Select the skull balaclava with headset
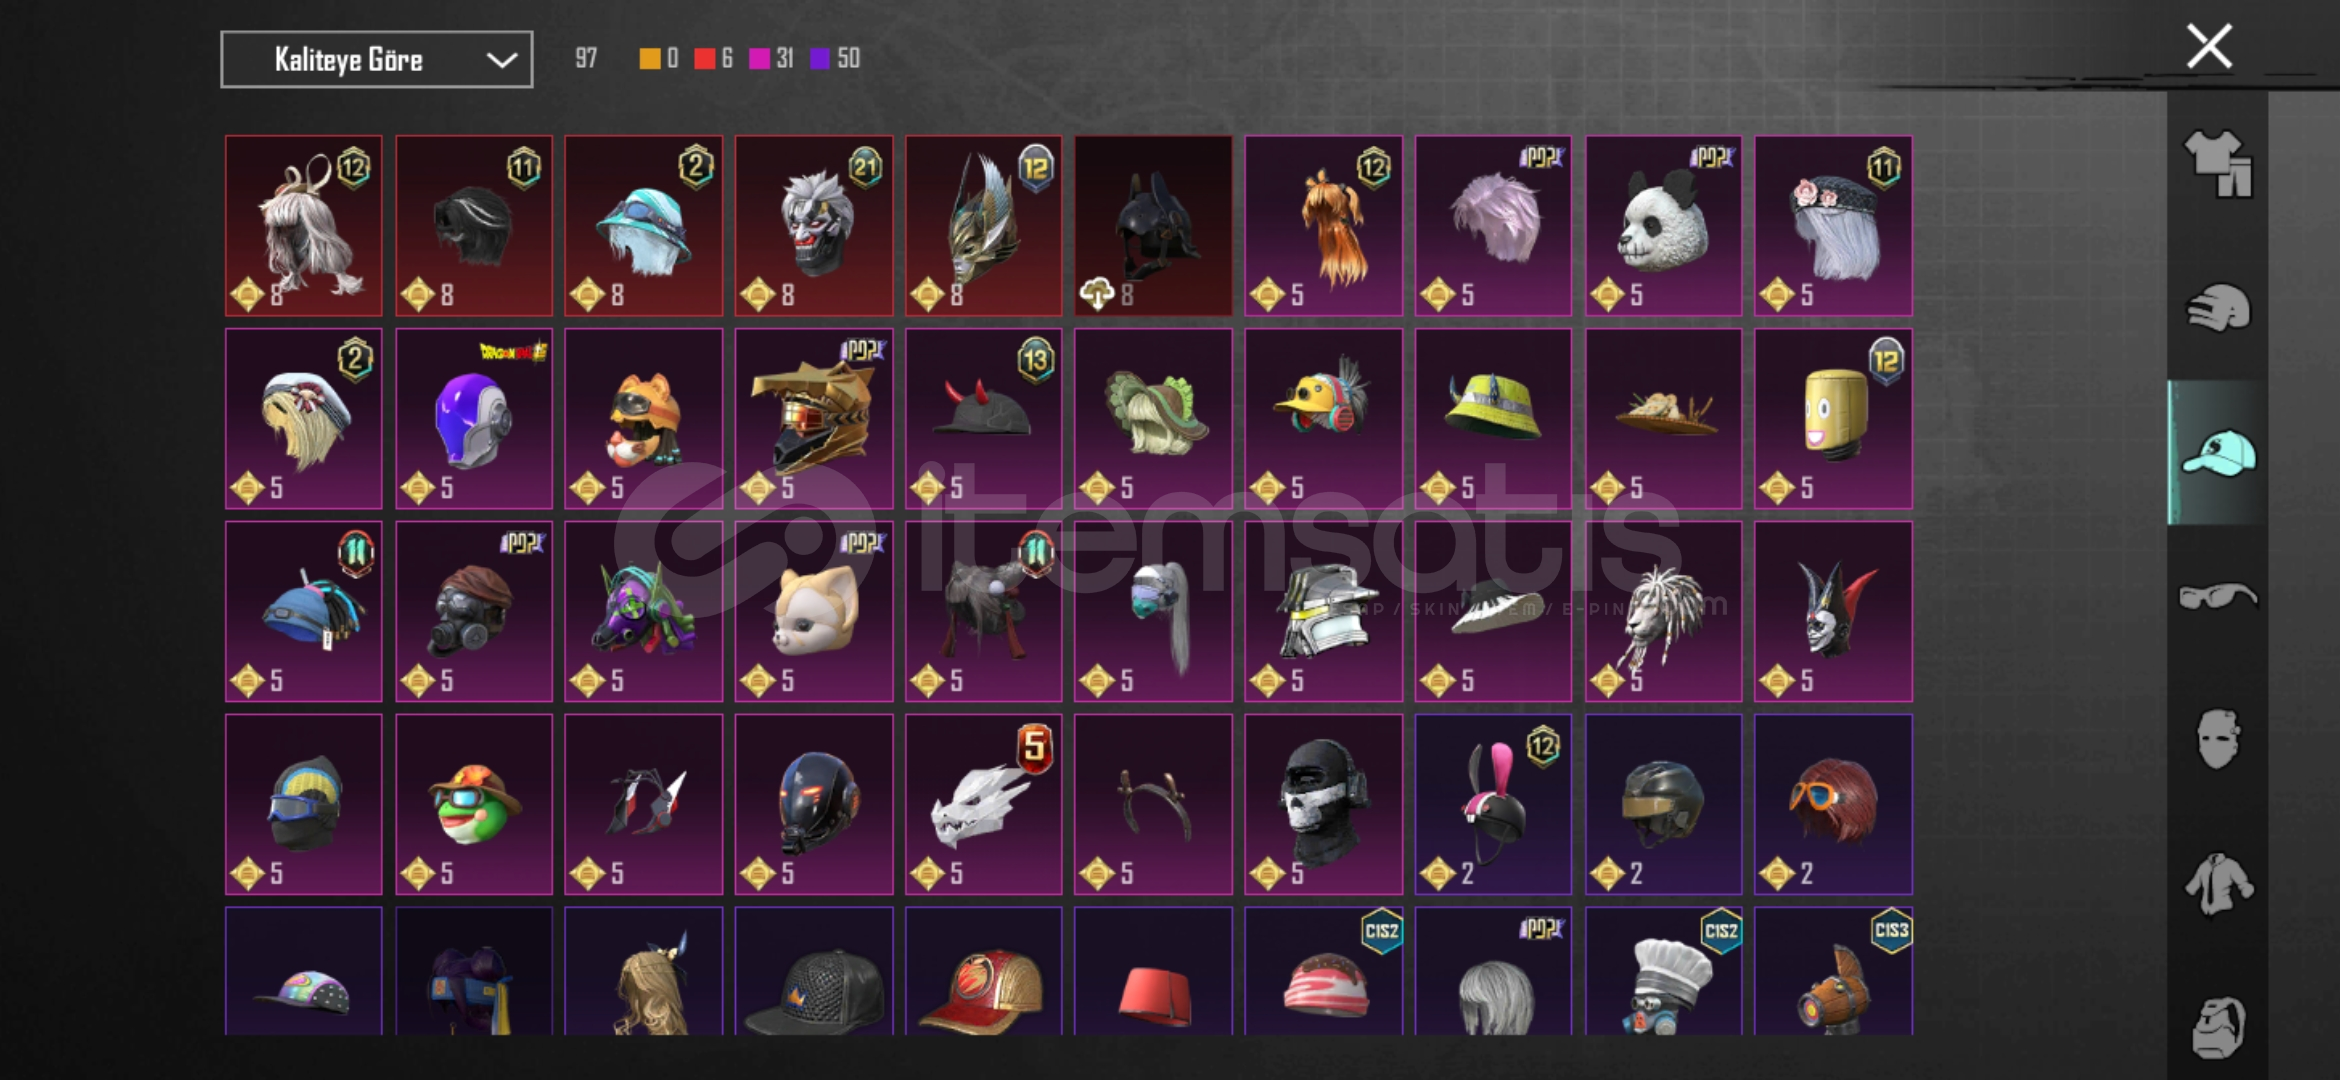The width and height of the screenshot is (2340, 1080). (x=1323, y=804)
